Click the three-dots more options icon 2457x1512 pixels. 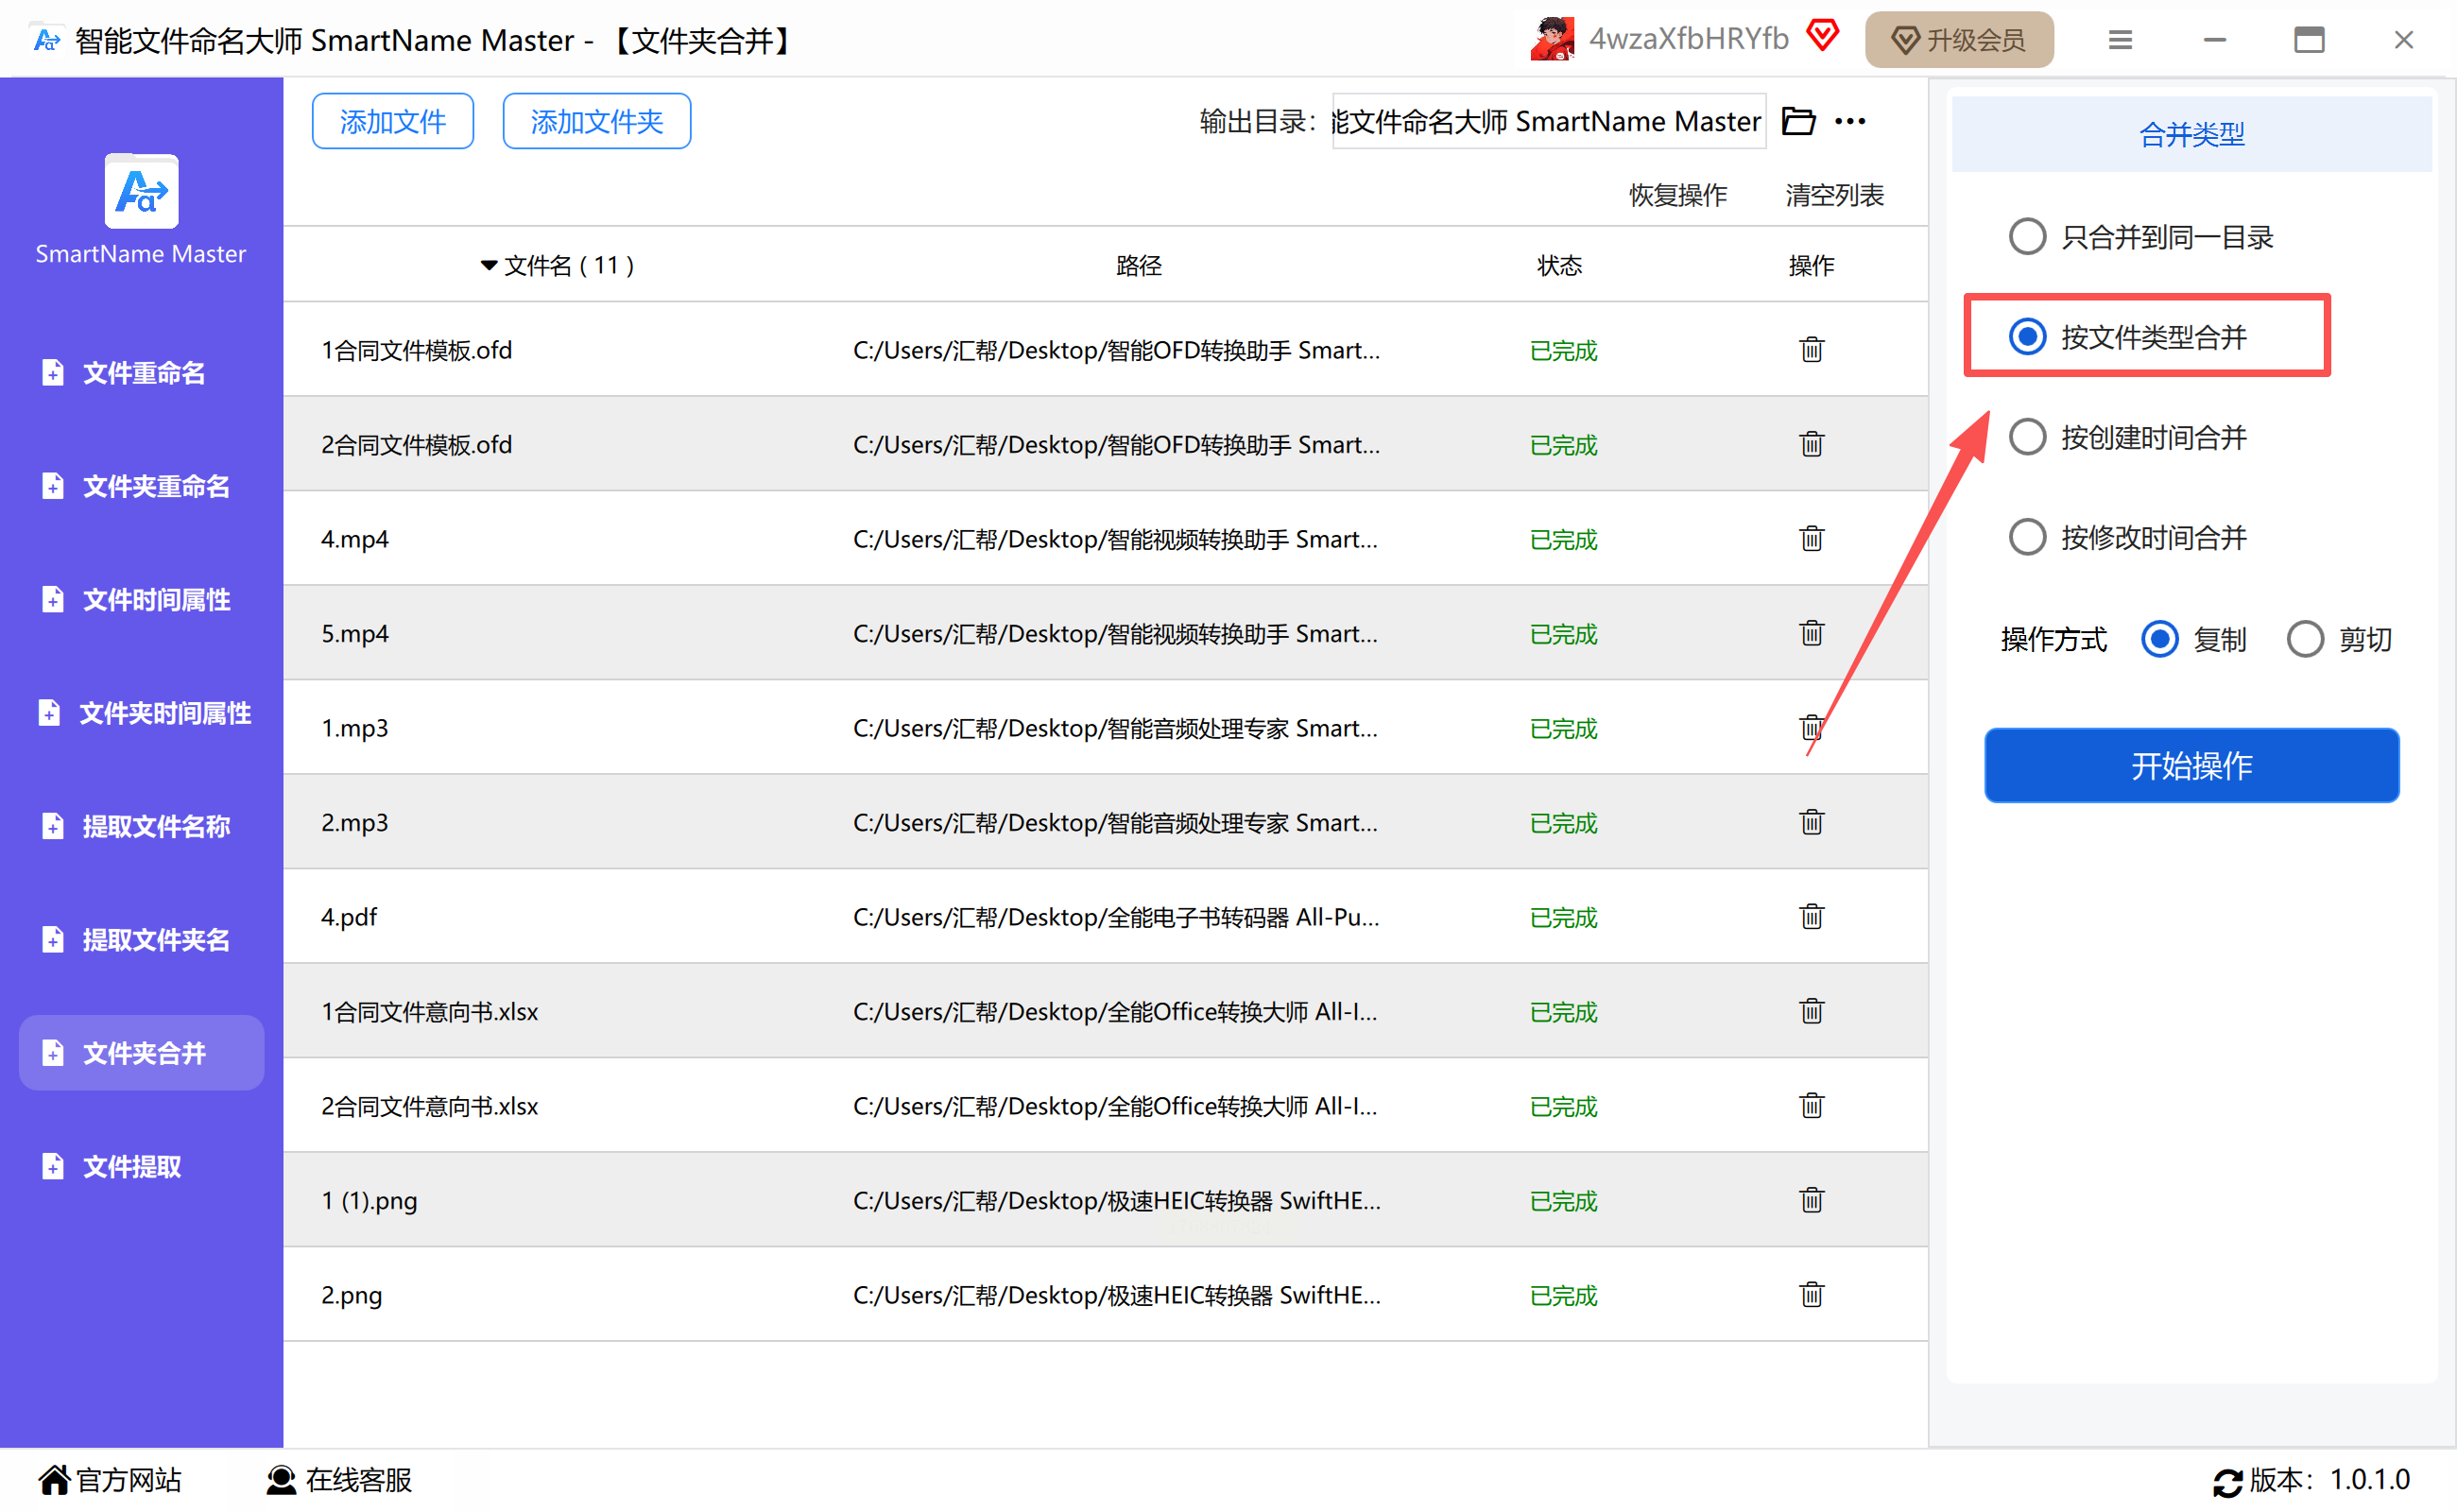[x=1850, y=122]
